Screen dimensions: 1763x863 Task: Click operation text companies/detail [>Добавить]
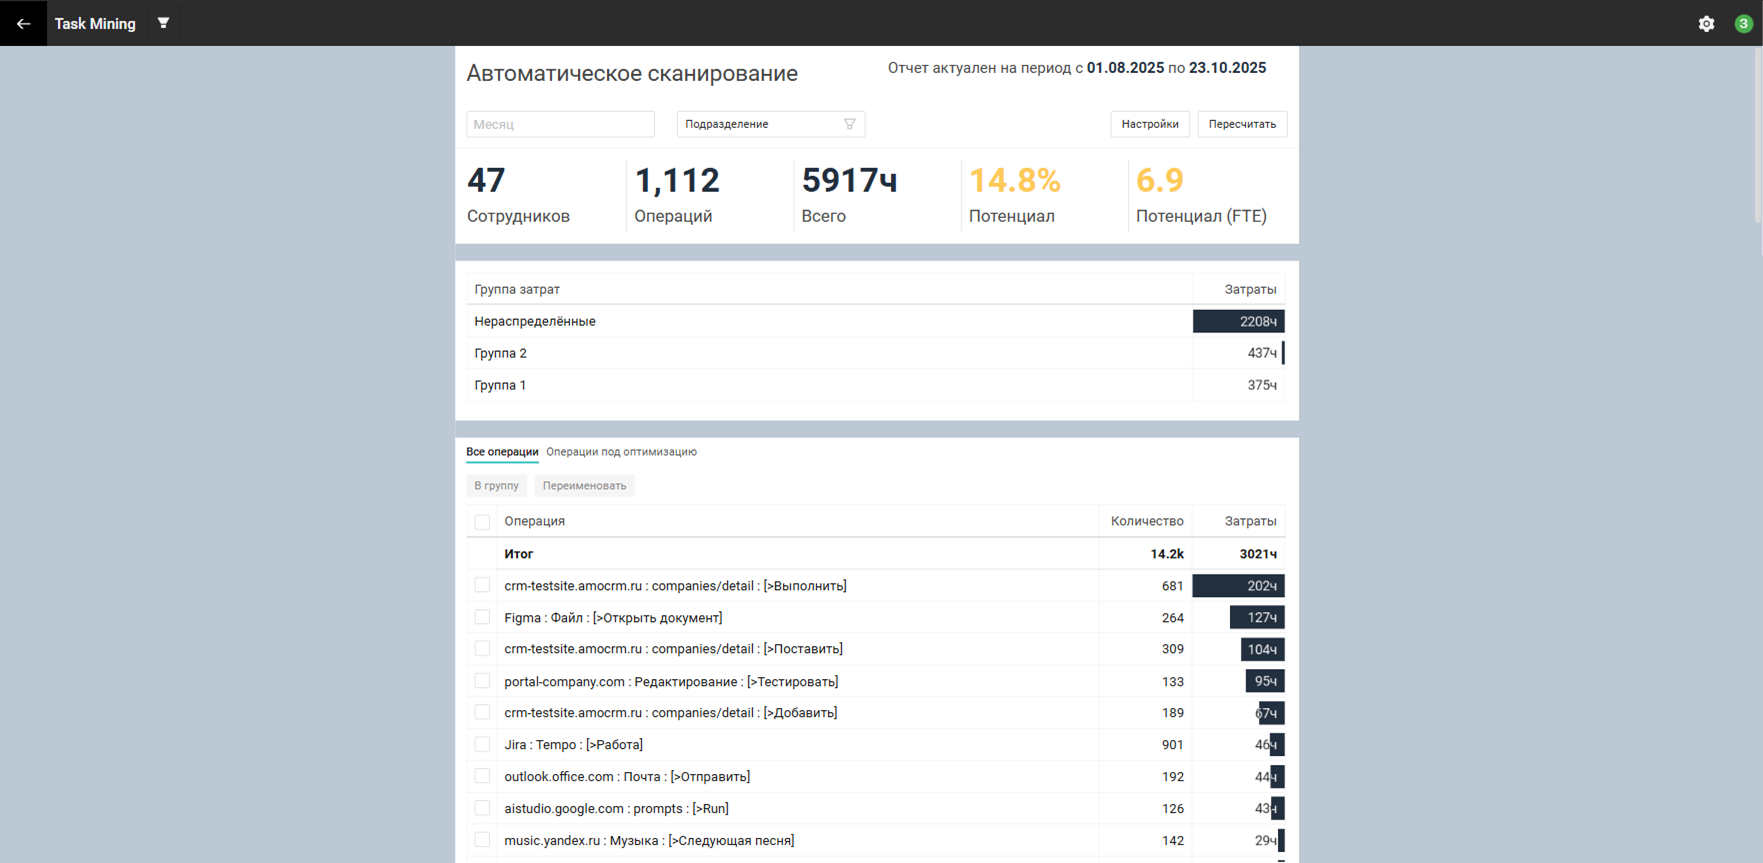click(671, 713)
